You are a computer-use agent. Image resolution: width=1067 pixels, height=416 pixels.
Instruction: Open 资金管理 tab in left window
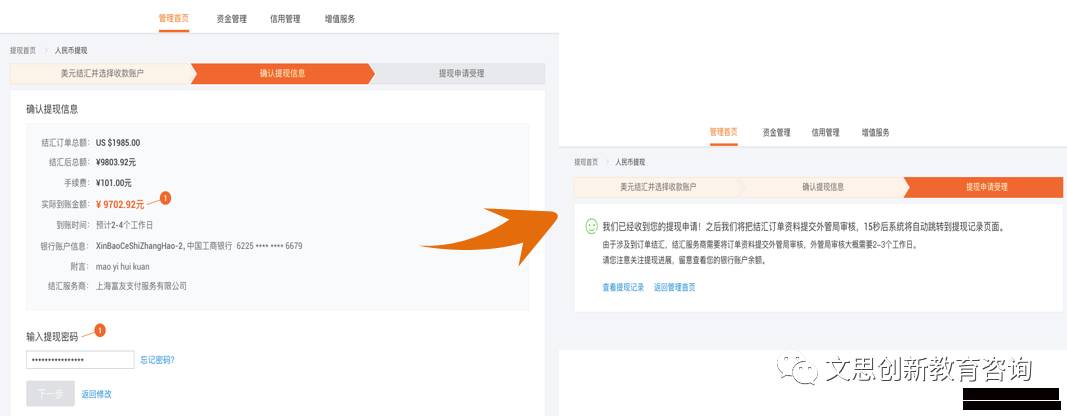click(x=231, y=19)
